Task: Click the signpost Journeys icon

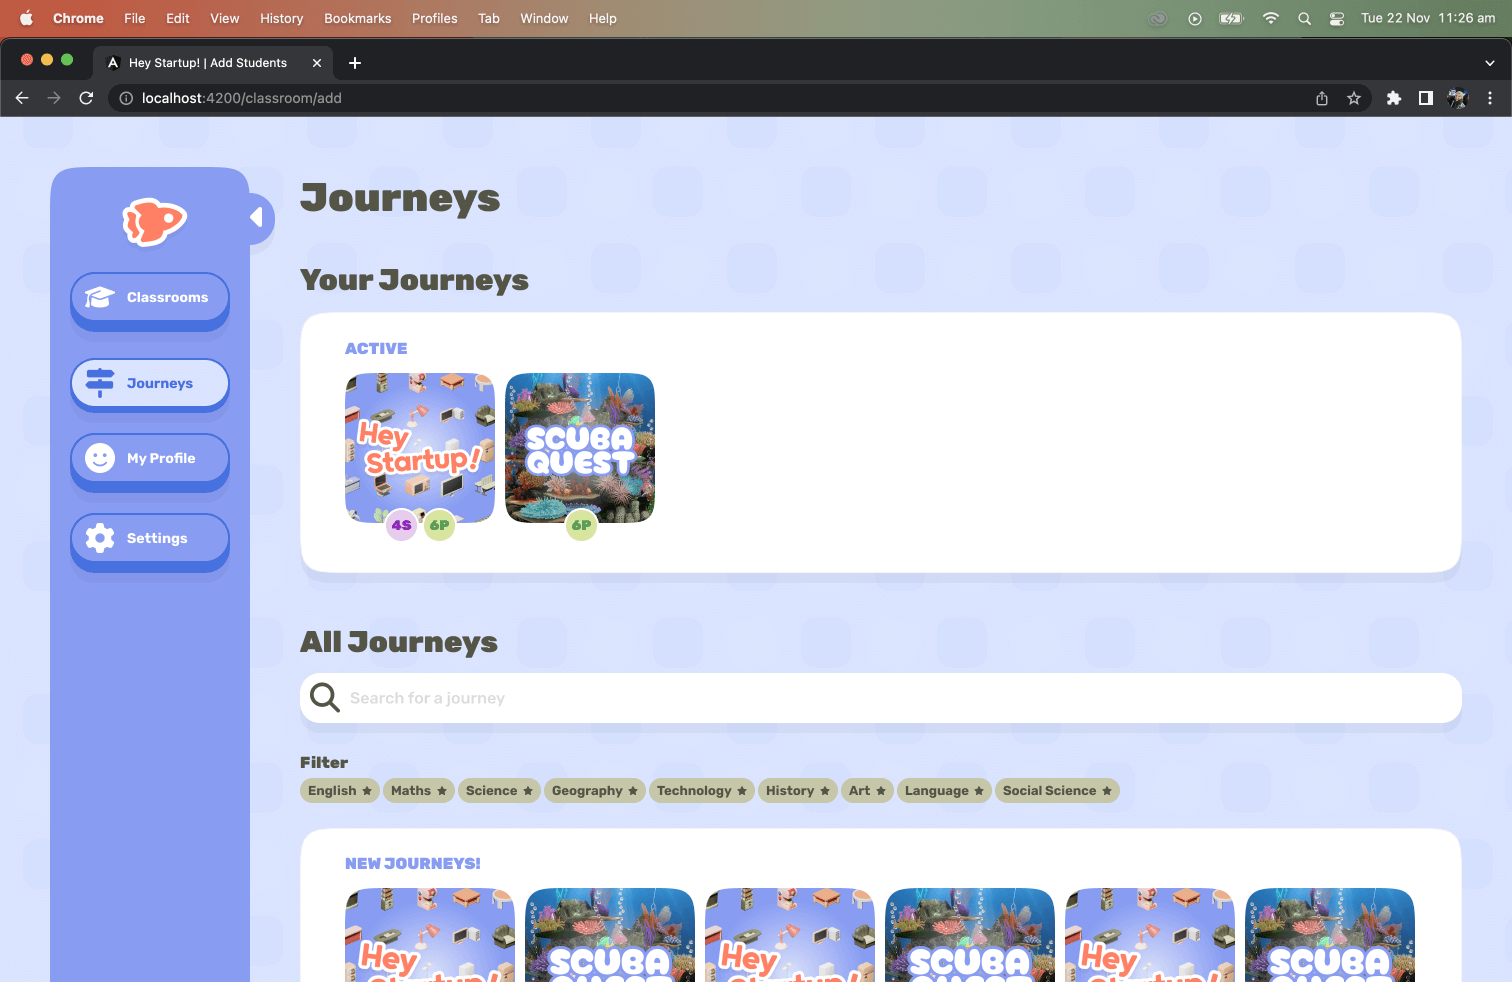Action: [x=100, y=383]
